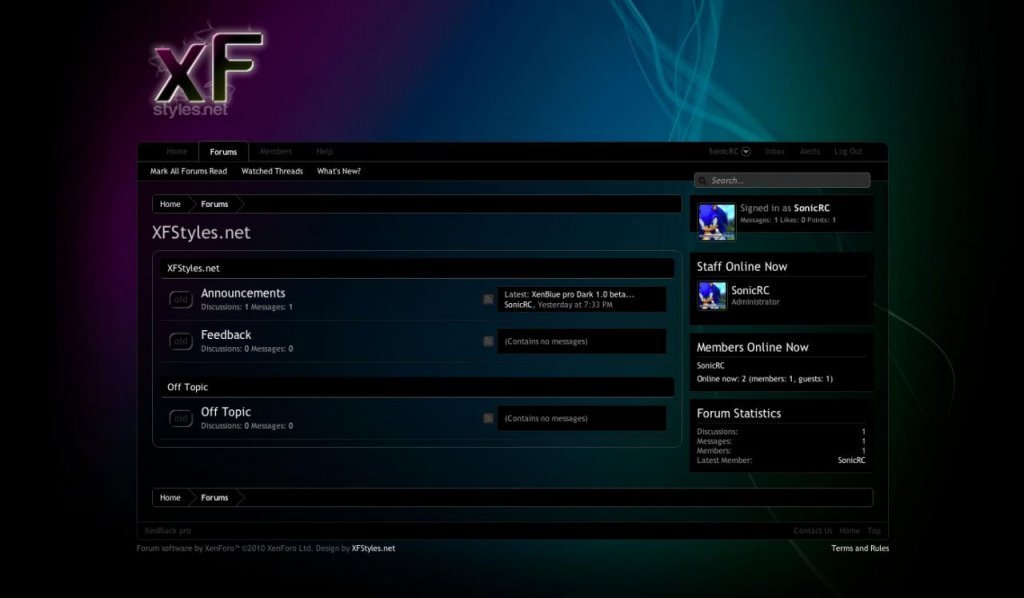
Task: Click the XenBlack pro style link in the footer
Action: [168, 531]
